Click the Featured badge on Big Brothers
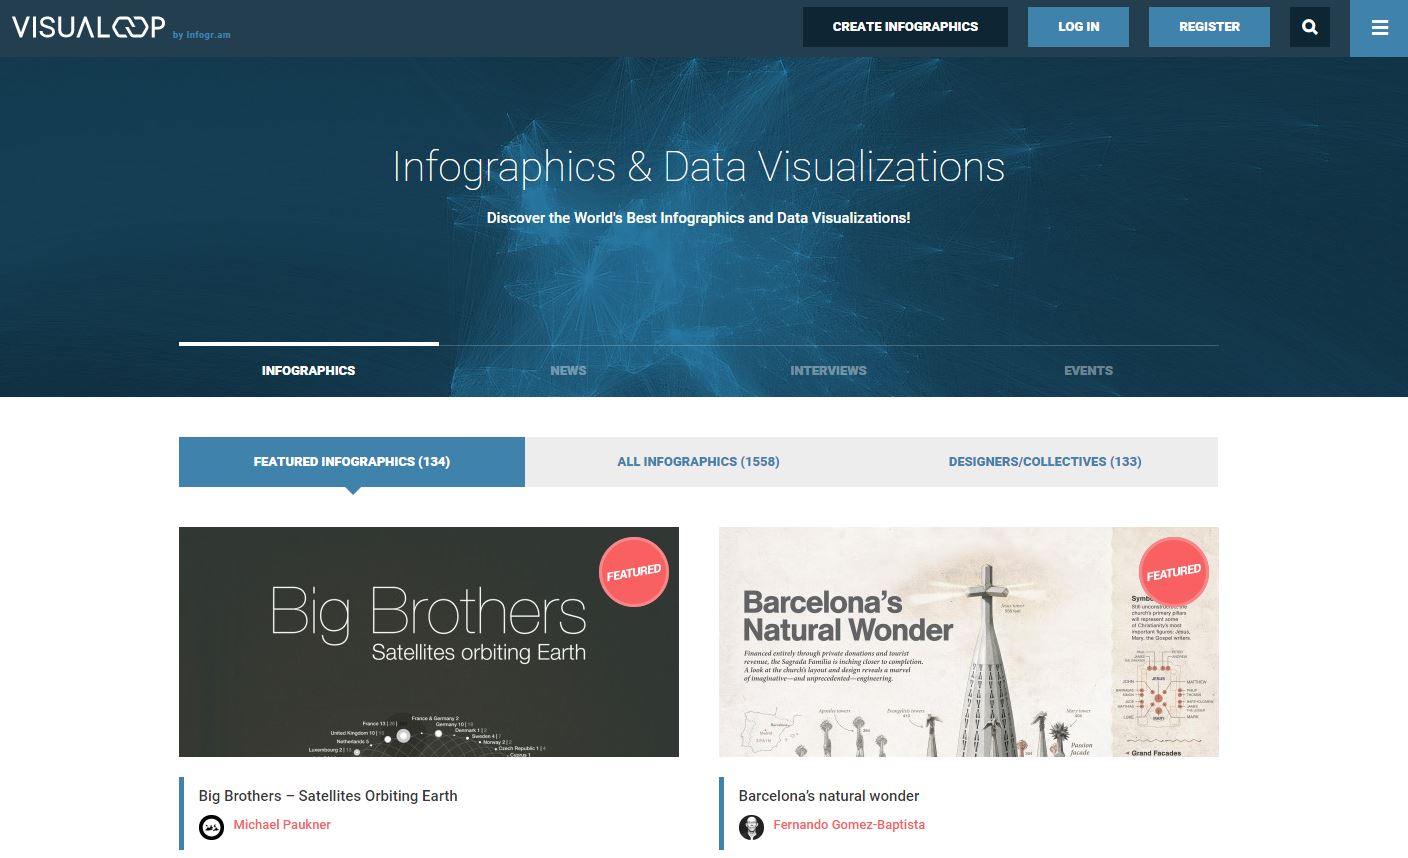This screenshot has height=858, width=1408. pyautogui.click(x=633, y=572)
